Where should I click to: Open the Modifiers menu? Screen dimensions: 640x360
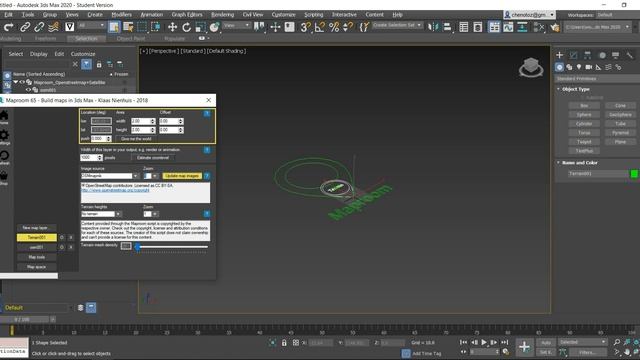121,15
